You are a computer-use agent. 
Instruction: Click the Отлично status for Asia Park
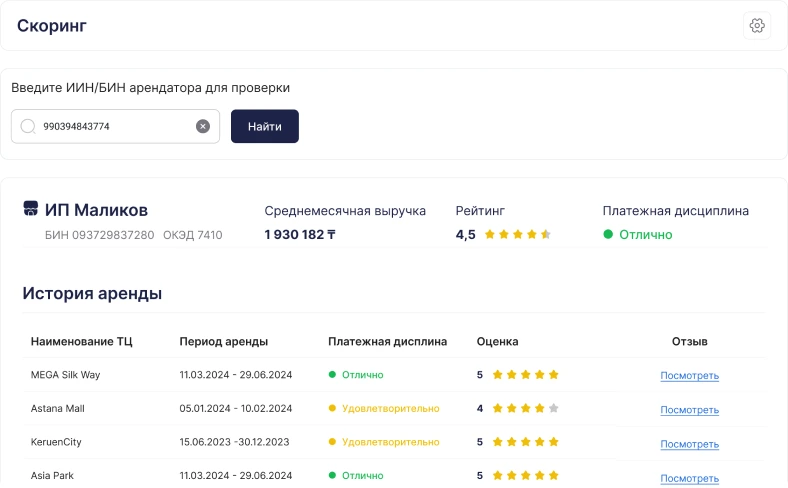362,475
